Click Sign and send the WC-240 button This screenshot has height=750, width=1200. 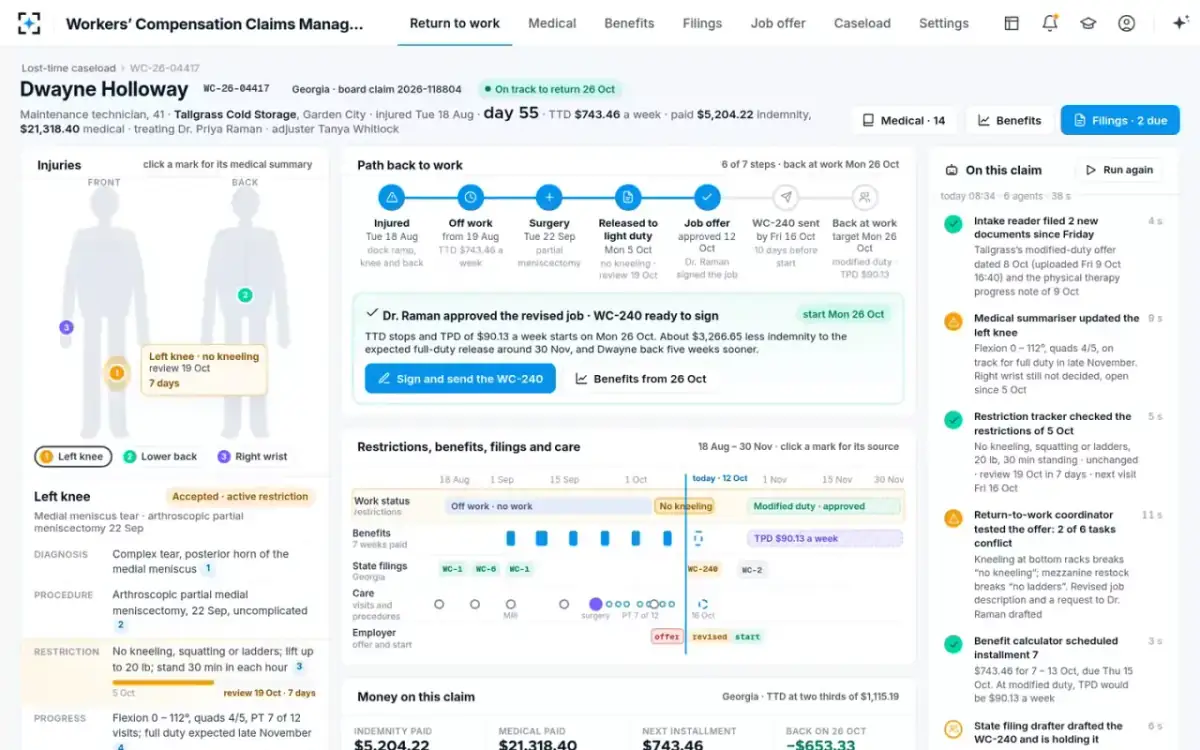[460, 379]
